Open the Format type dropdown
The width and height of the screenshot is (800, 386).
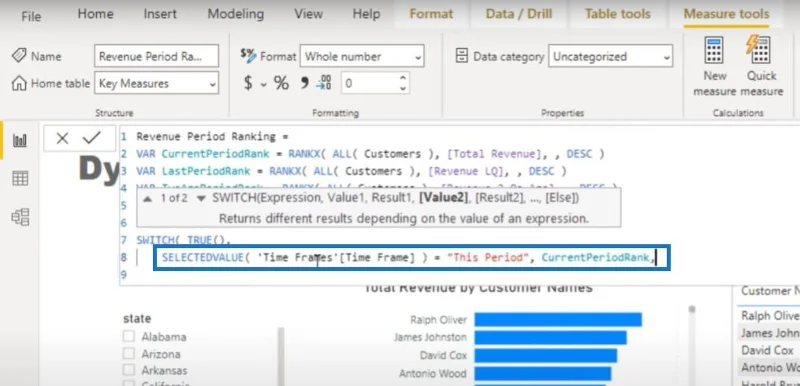(x=362, y=56)
